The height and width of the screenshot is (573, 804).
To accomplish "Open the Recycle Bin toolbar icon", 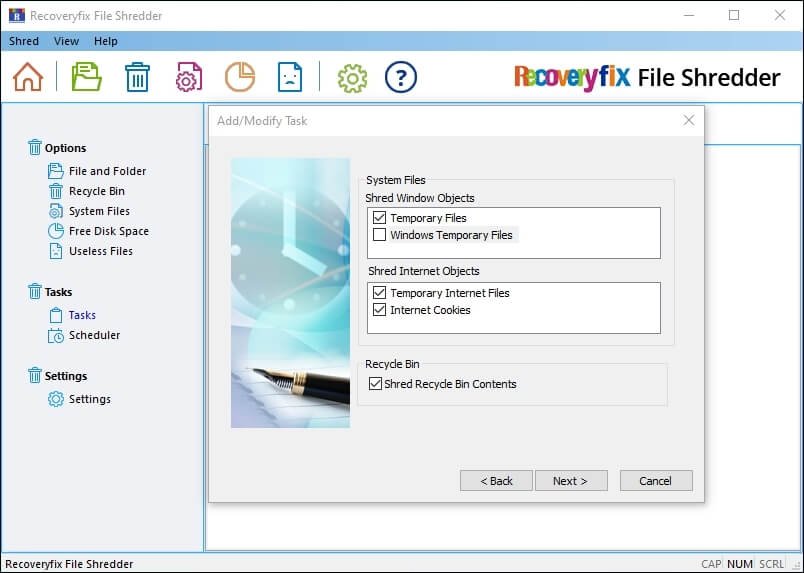I will tap(137, 77).
